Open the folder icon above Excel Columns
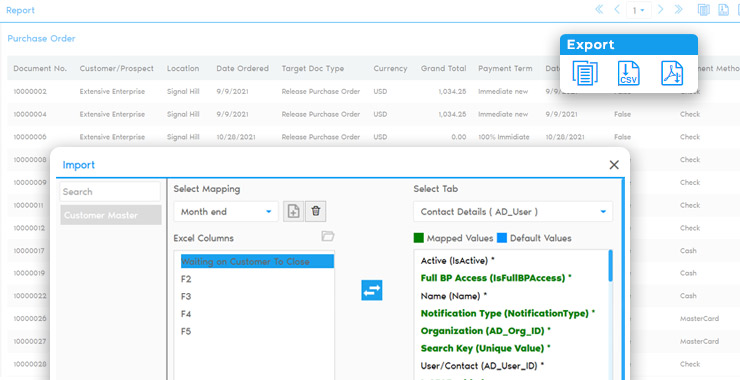 click(328, 236)
